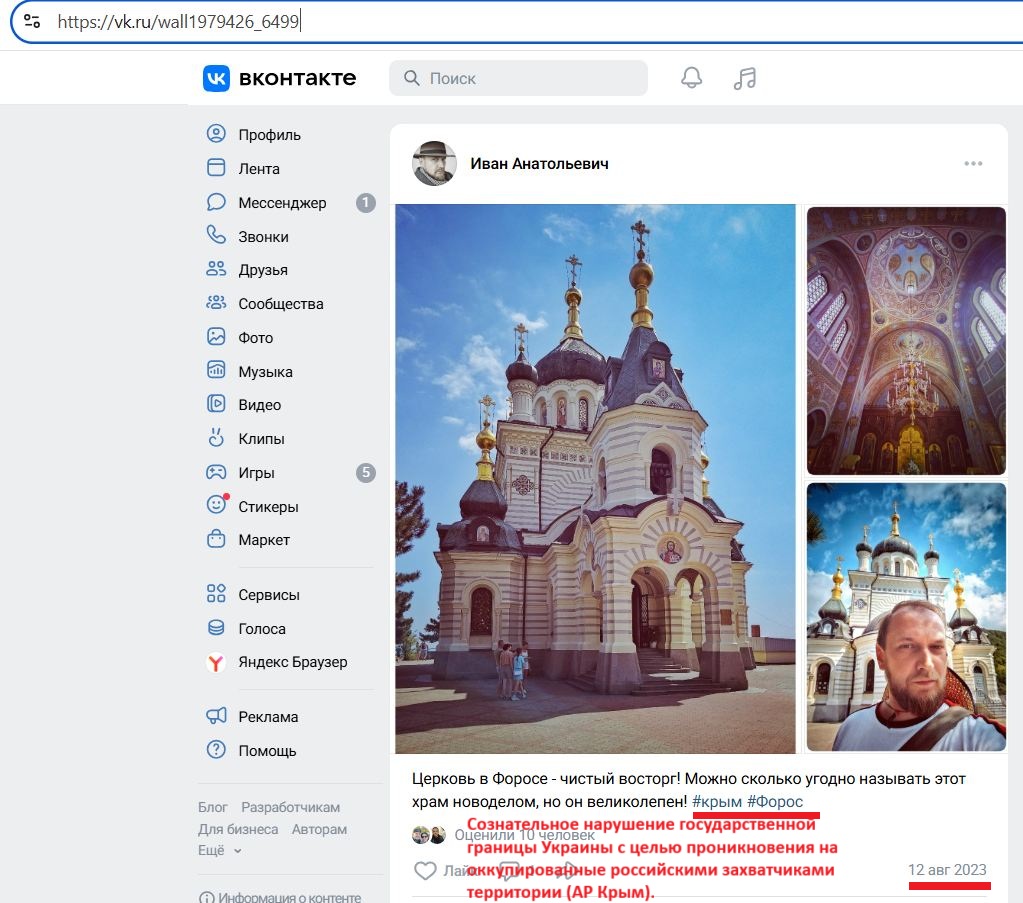
Task: Click the Музыка sidebar icon
Action: (216, 370)
